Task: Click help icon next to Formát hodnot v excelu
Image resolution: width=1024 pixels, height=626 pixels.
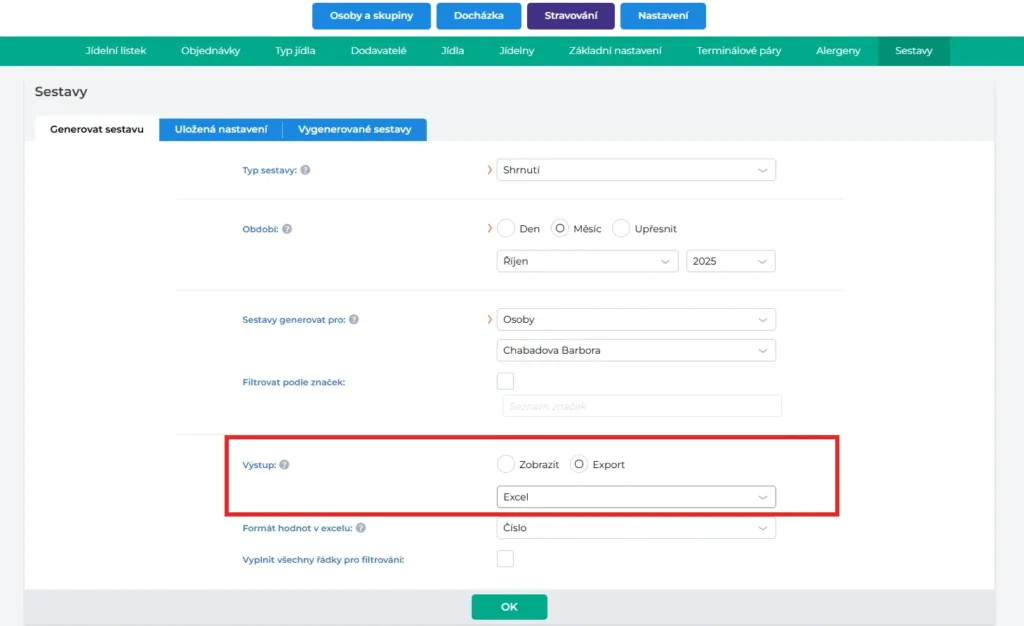Action: pos(361,528)
